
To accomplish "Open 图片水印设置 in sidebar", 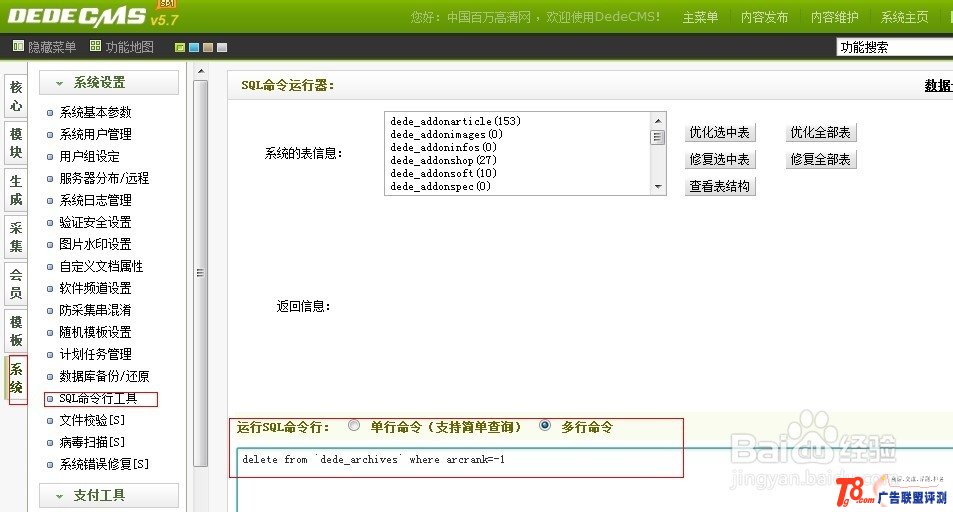I will tap(95, 244).
